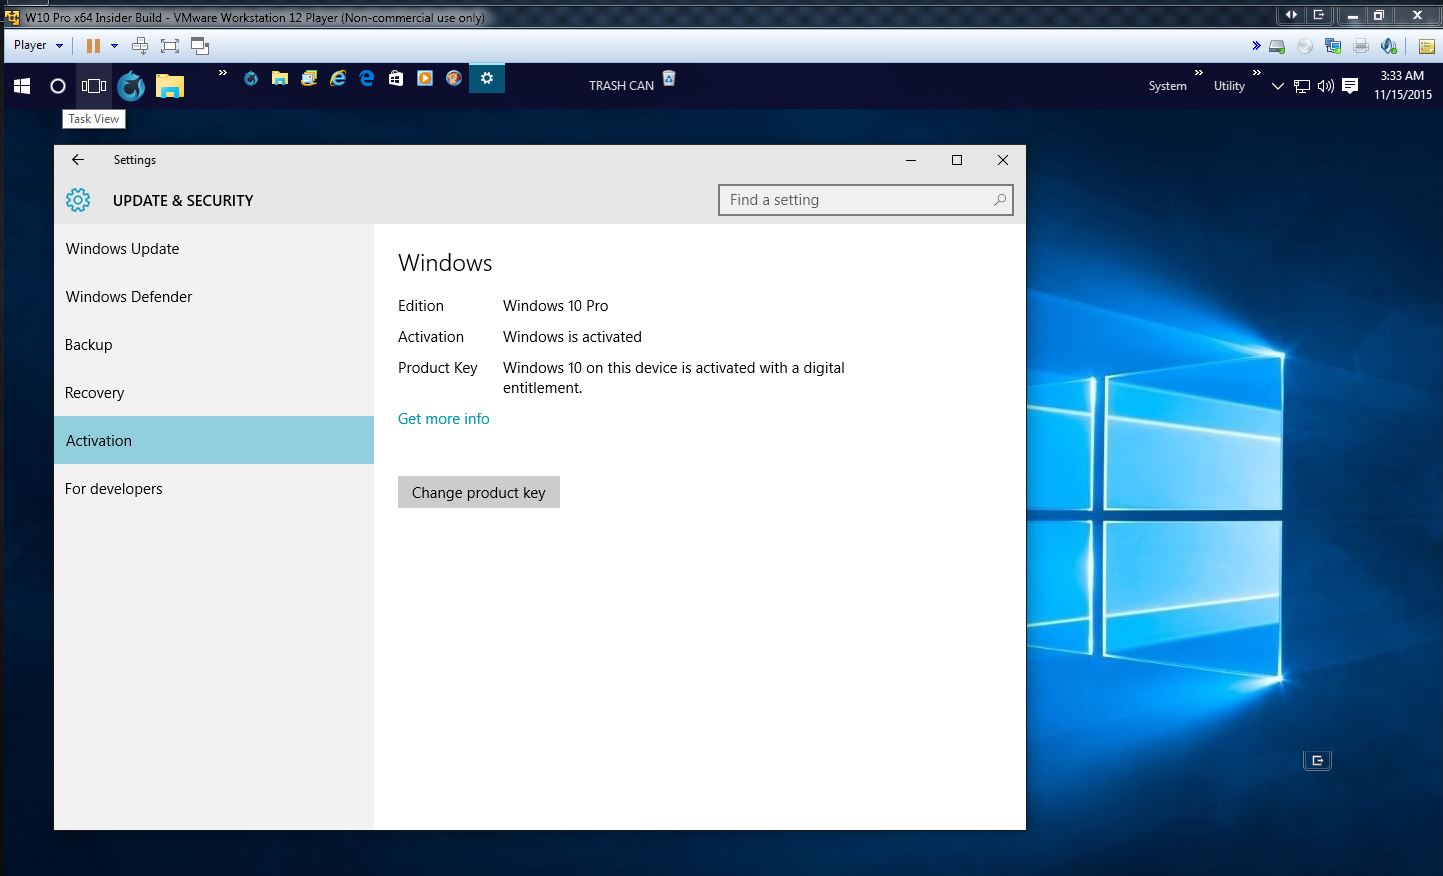This screenshot has height=876, width=1443.
Task: Click the Find a setting search box
Action: click(x=866, y=200)
